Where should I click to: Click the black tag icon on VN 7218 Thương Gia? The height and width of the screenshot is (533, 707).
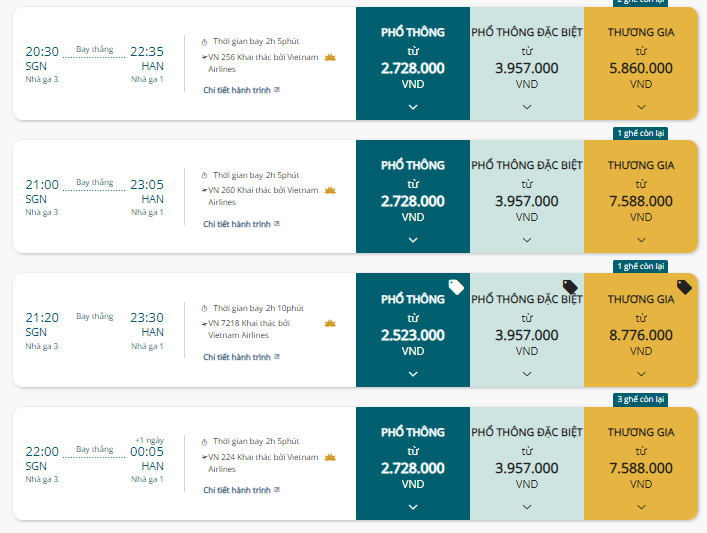tap(684, 287)
